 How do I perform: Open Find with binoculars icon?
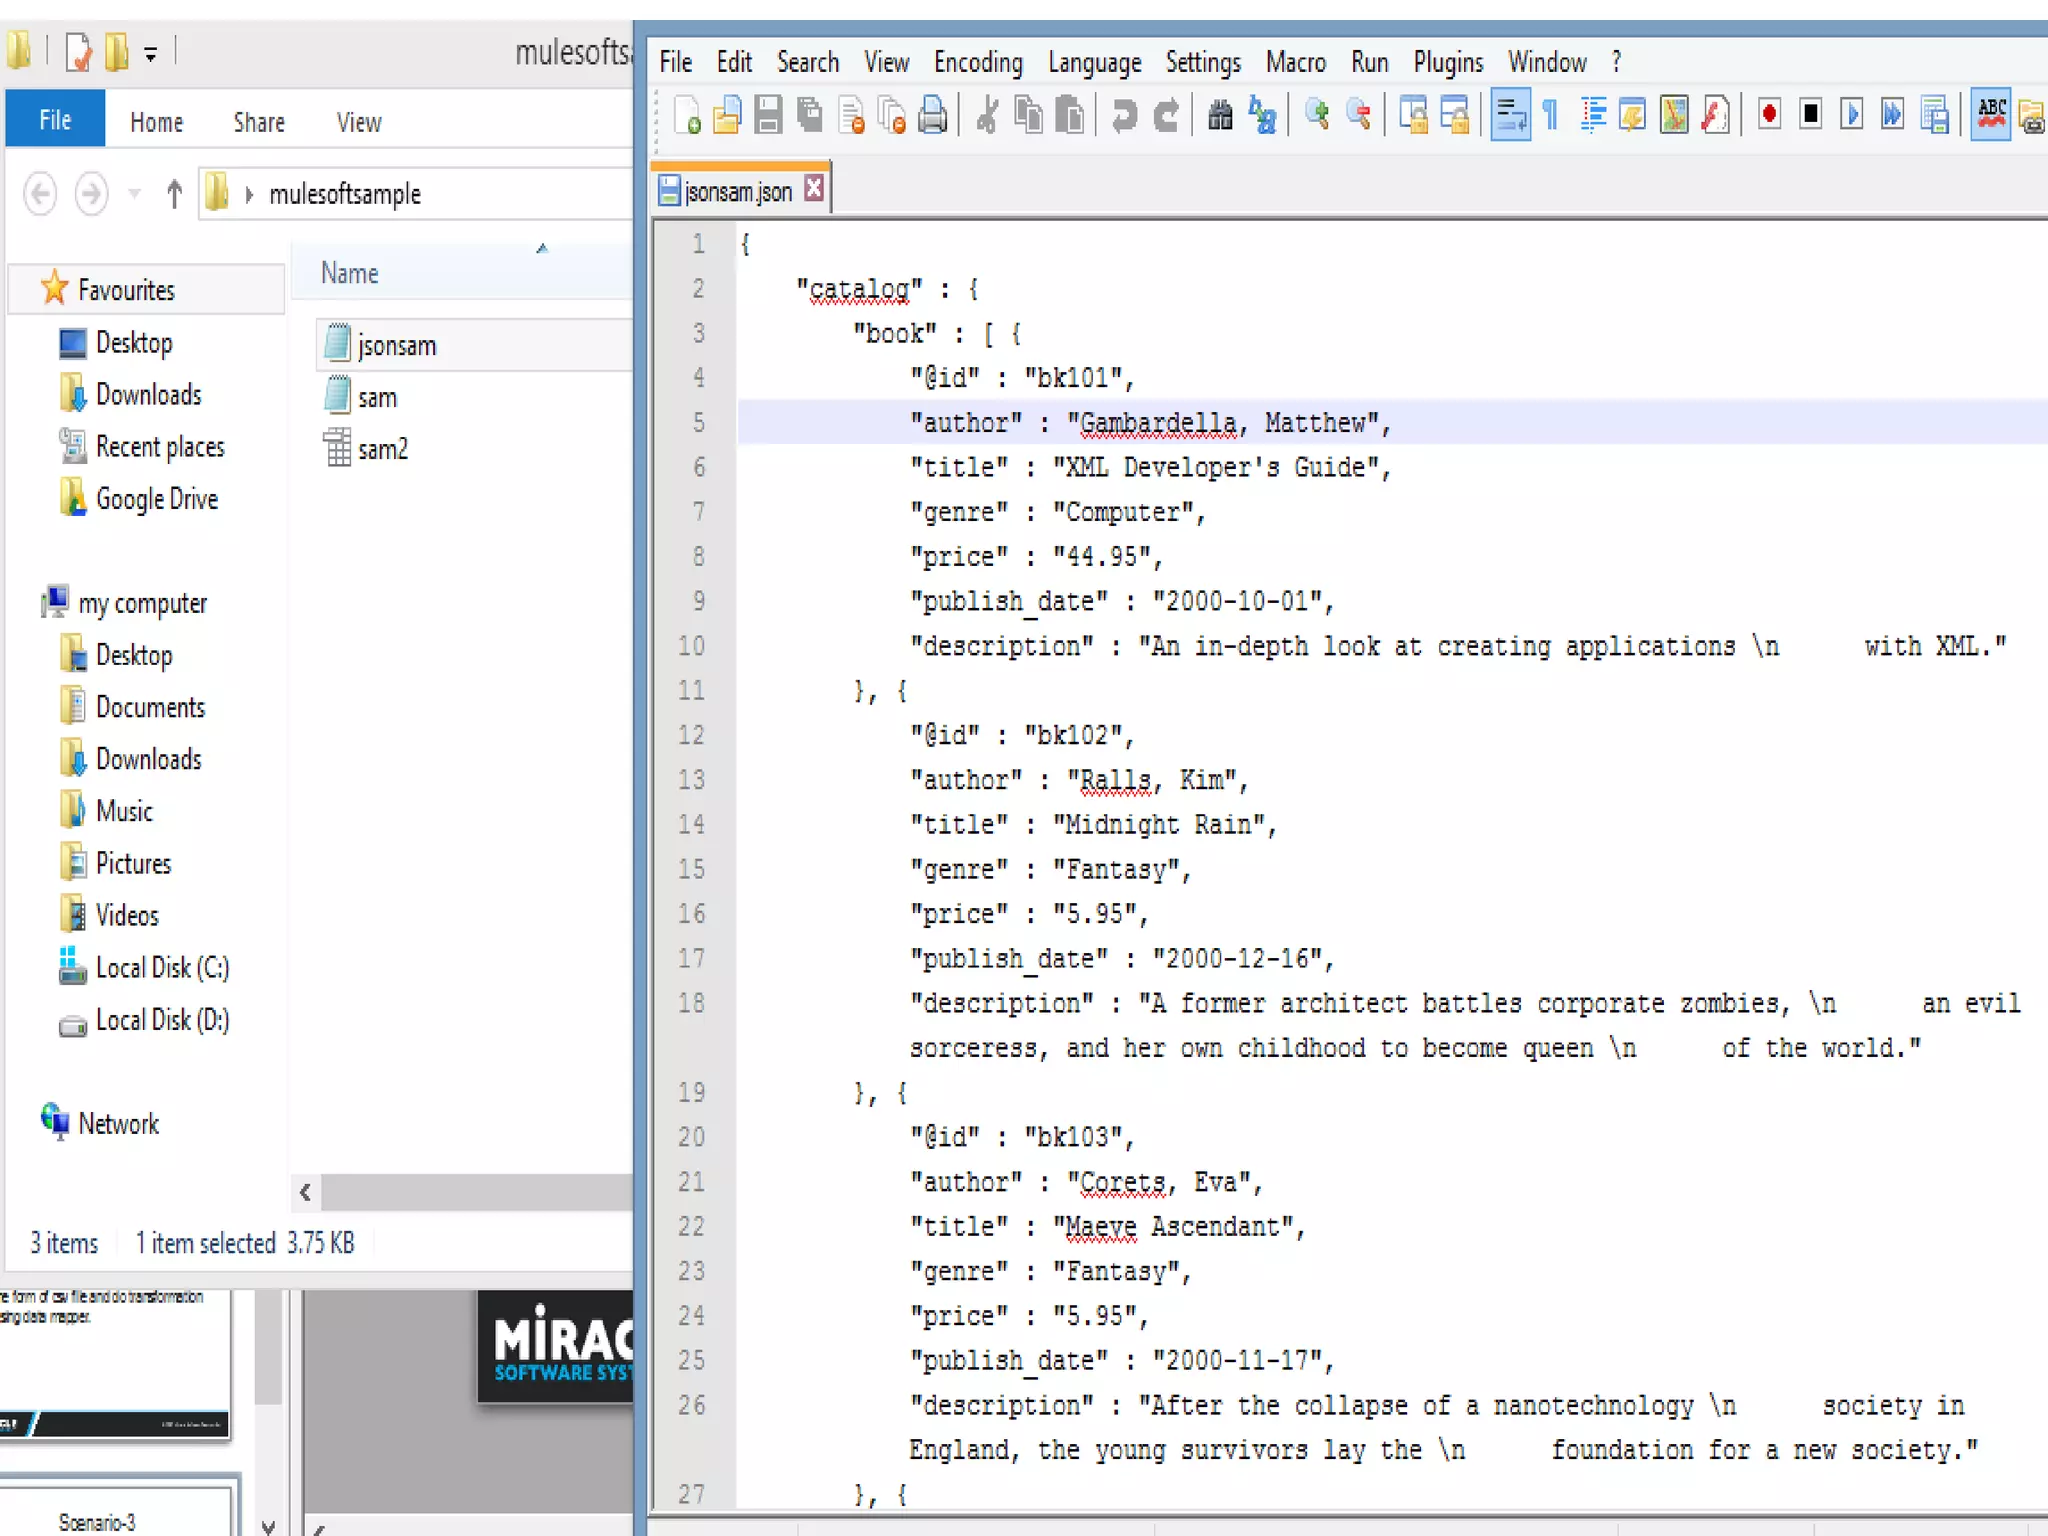[1220, 115]
